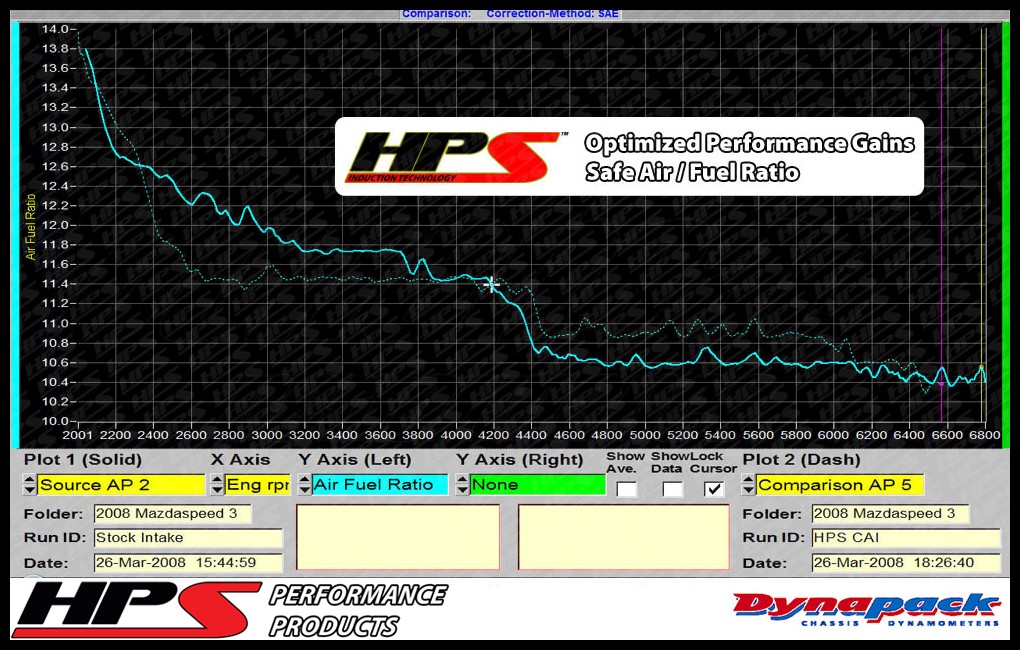This screenshot has height=650, width=1020.
Task: Click the 10.0 value on the Y axis
Action: tap(55, 421)
